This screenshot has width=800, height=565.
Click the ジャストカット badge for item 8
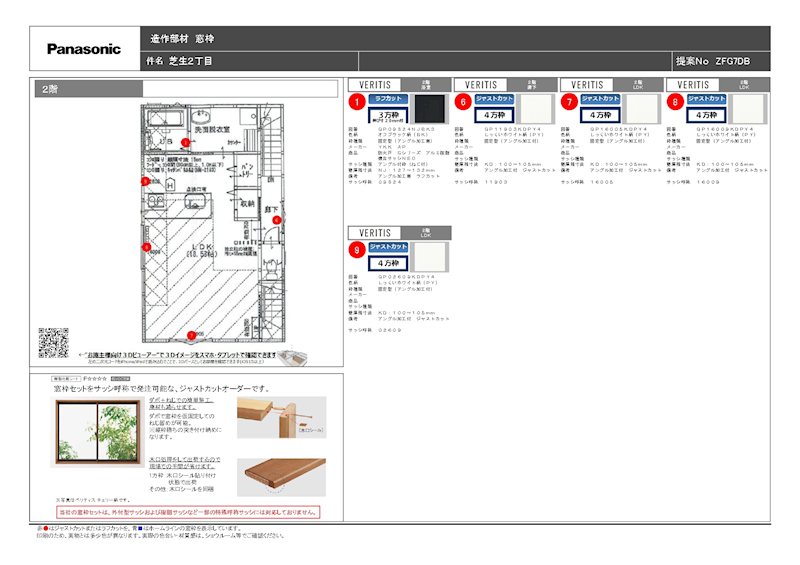[707, 99]
